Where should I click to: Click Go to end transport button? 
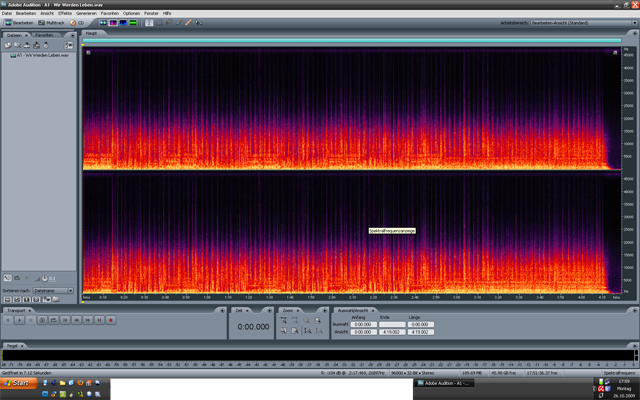pyautogui.click(x=99, y=320)
